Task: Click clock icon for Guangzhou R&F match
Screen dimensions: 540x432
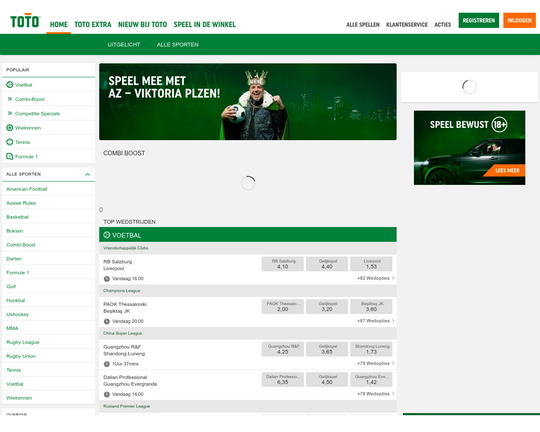Action: [107, 364]
